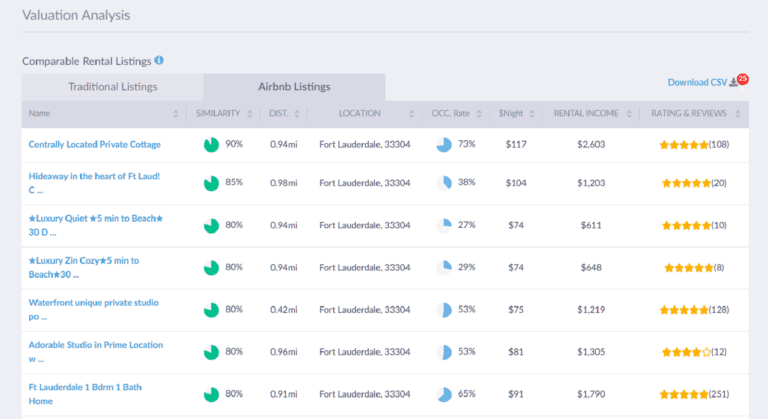Screen dimensions: 768x419
Task: Click the Download CSV icon
Action: [734, 82]
